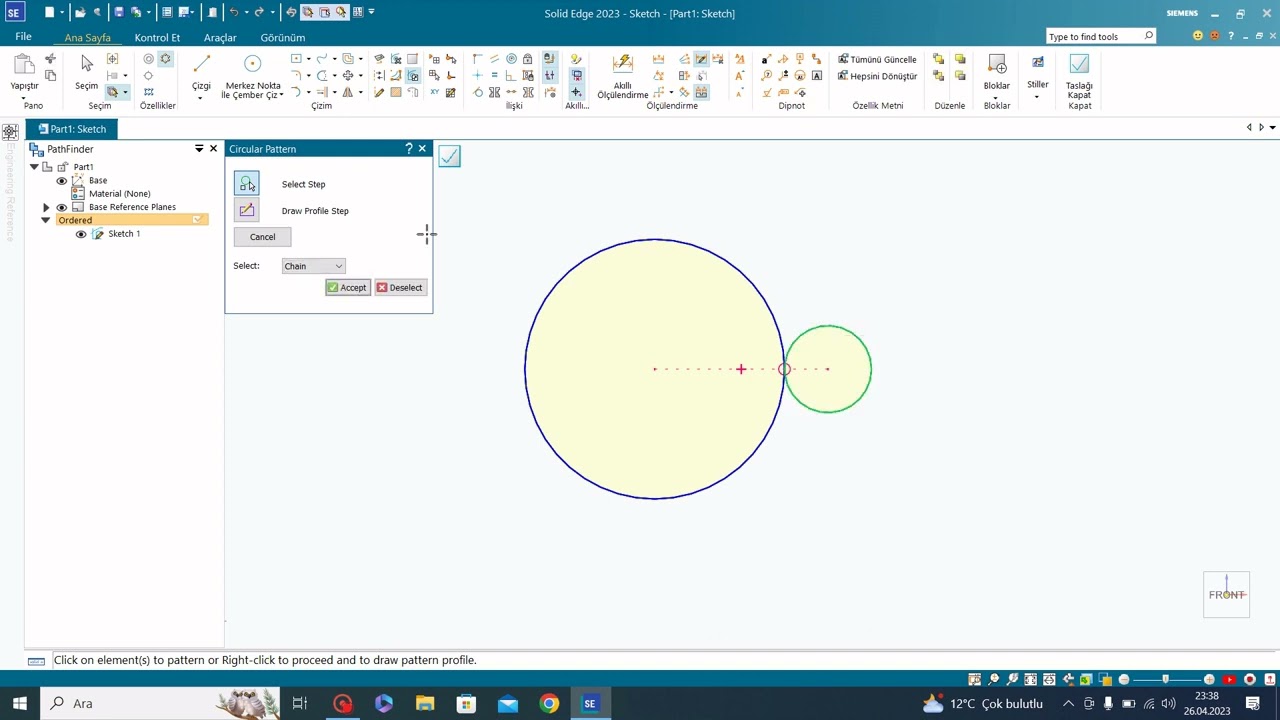The height and width of the screenshot is (720, 1280).
Task: Click the Accept button
Action: tap(347, 288)
